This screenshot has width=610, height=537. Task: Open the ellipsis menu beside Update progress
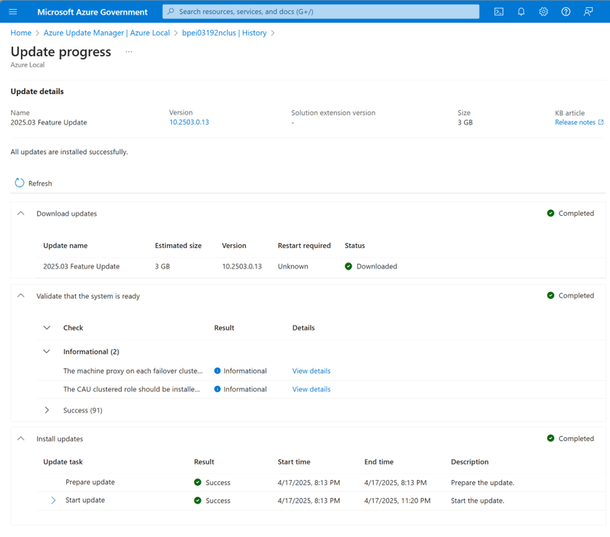(x=129, y=52)
